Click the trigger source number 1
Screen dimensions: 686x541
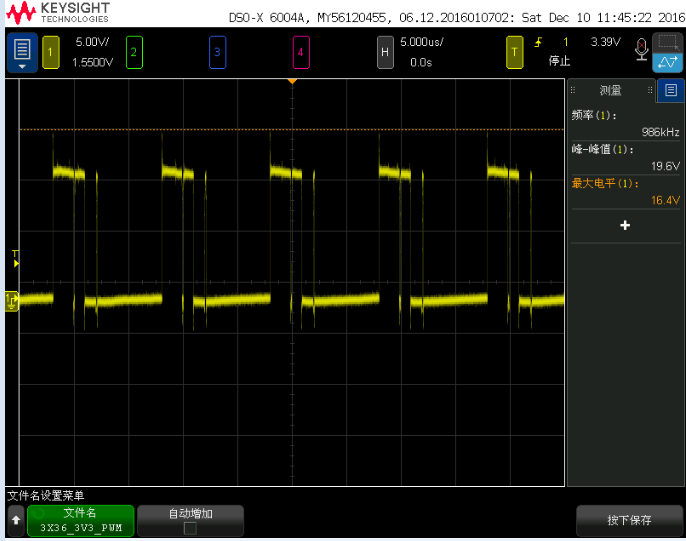[x=566, y=42]
